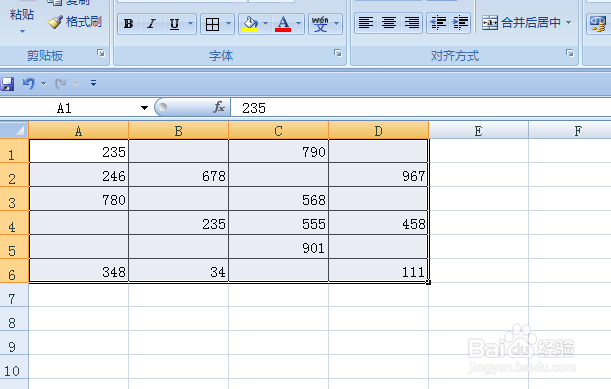Open the Name Box dropdown arrow
The image size is (611, 389).
(145, 108)
